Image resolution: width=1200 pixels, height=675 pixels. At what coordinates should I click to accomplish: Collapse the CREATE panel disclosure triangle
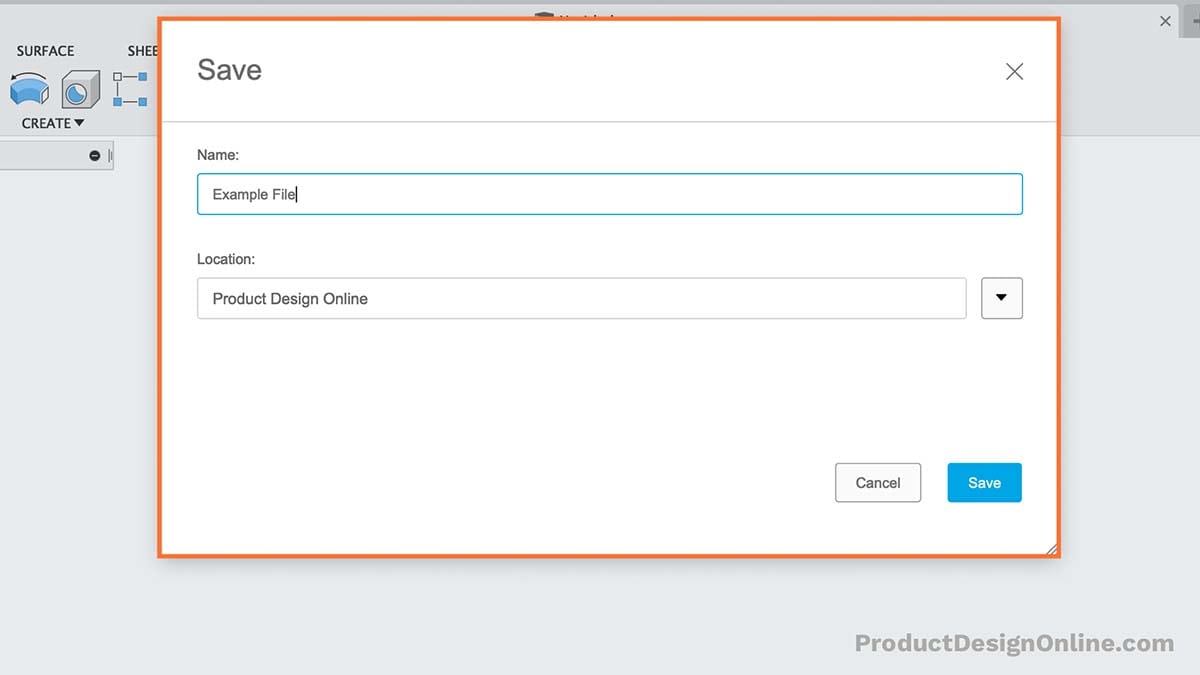click(79, 122)
